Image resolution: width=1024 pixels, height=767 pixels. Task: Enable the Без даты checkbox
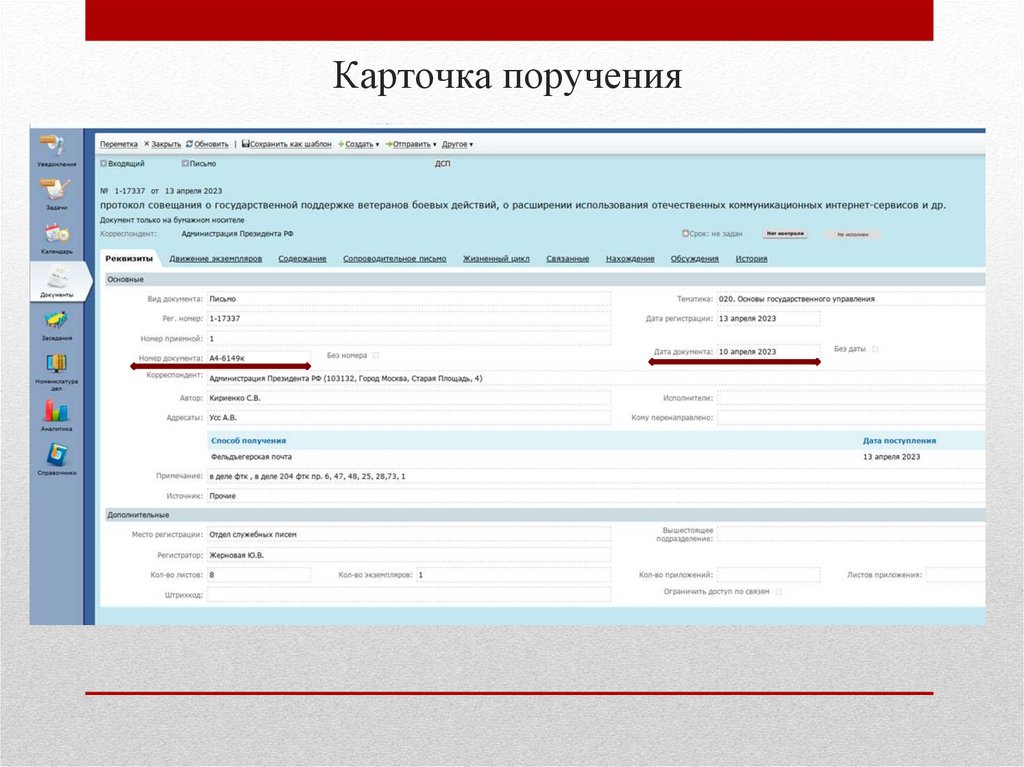(874, 348)
